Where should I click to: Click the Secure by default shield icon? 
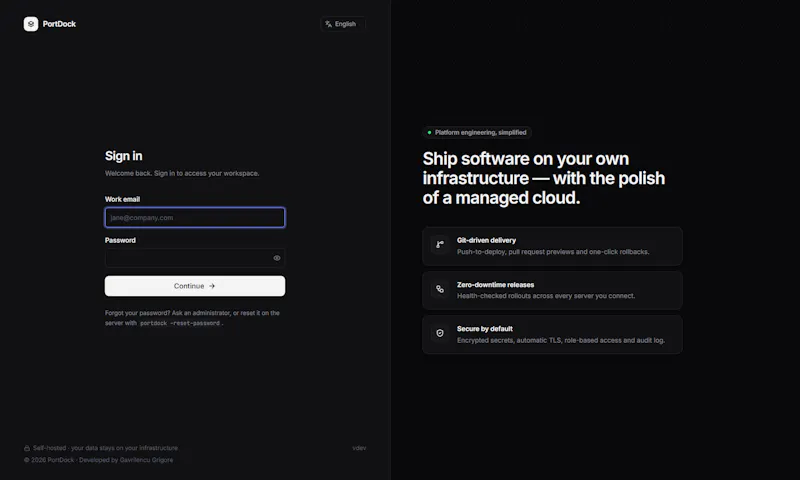click(440, 333)
